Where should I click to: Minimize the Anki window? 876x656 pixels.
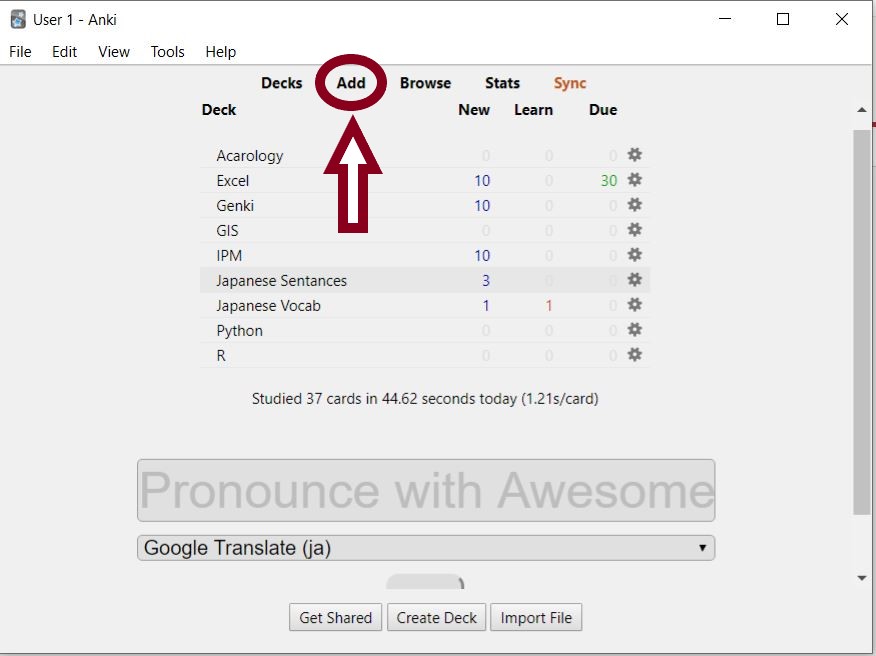pyautogui.click(x=725, y=19)
